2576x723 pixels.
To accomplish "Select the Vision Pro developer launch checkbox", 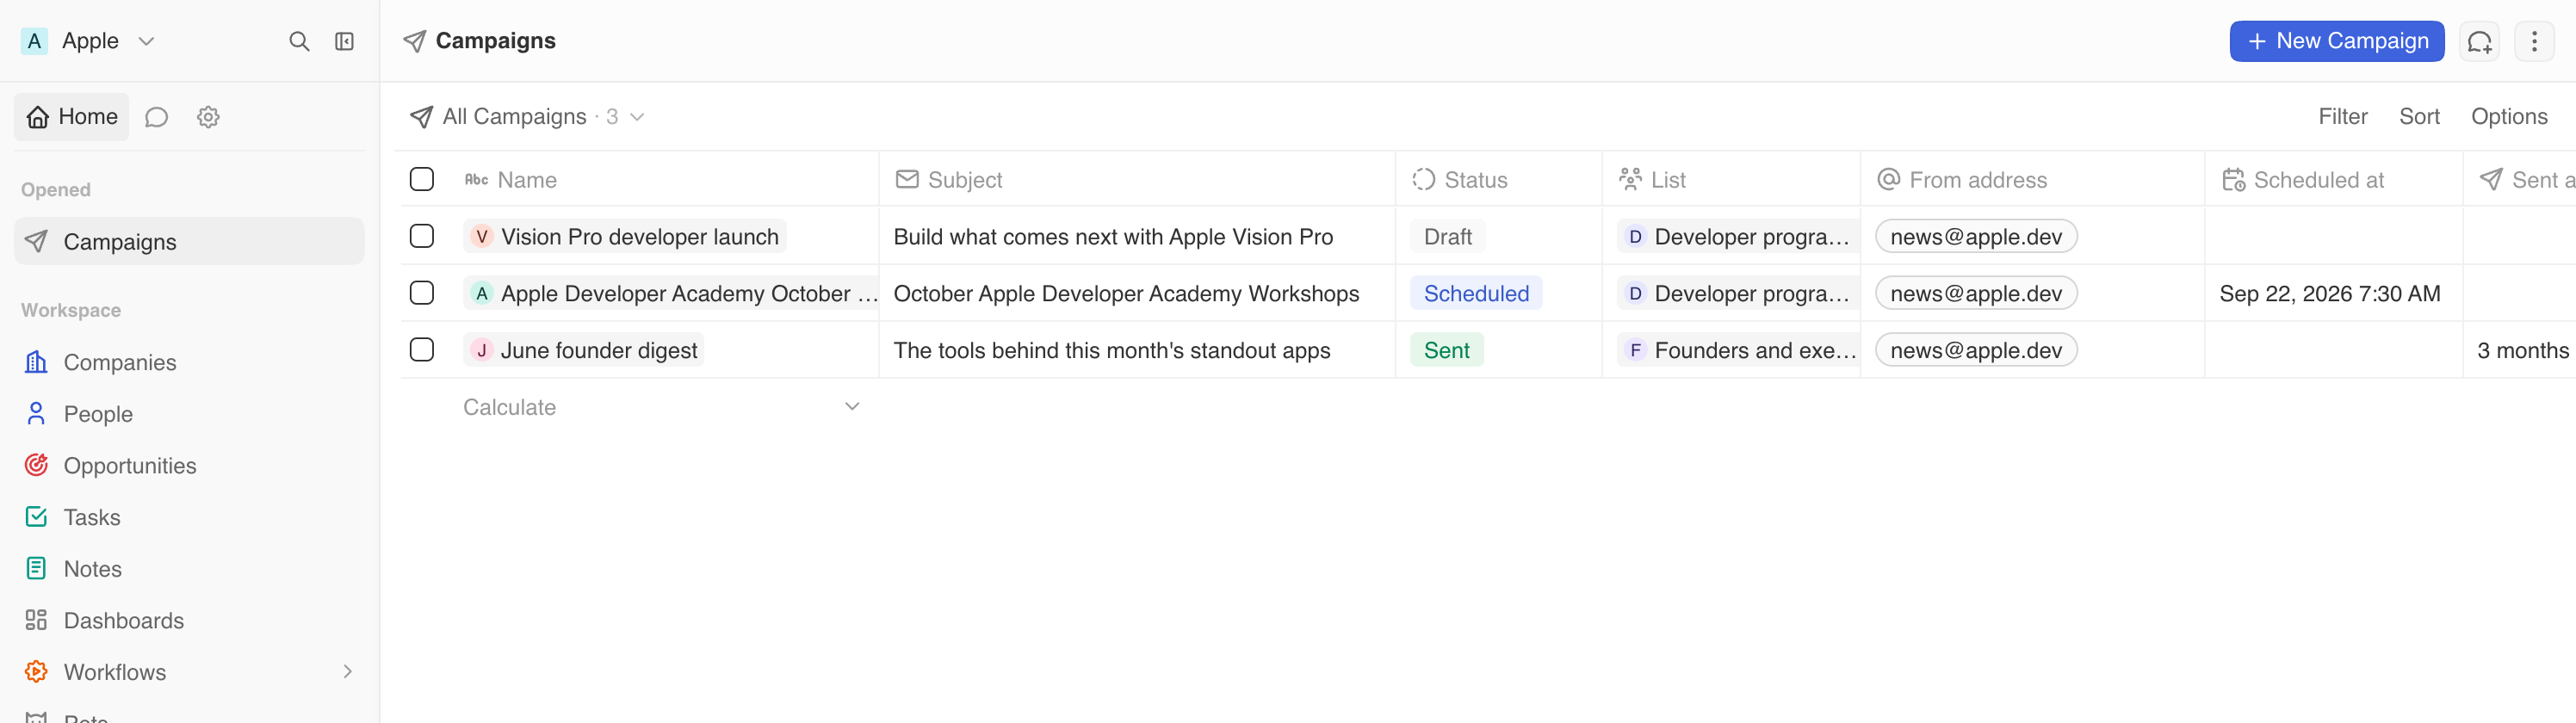I will (422, 236).
